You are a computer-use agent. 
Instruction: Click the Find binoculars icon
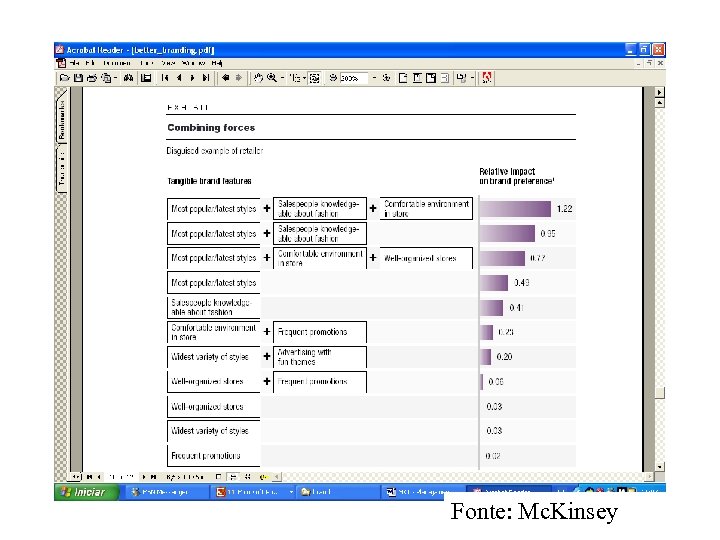click(x=129, y=78)
